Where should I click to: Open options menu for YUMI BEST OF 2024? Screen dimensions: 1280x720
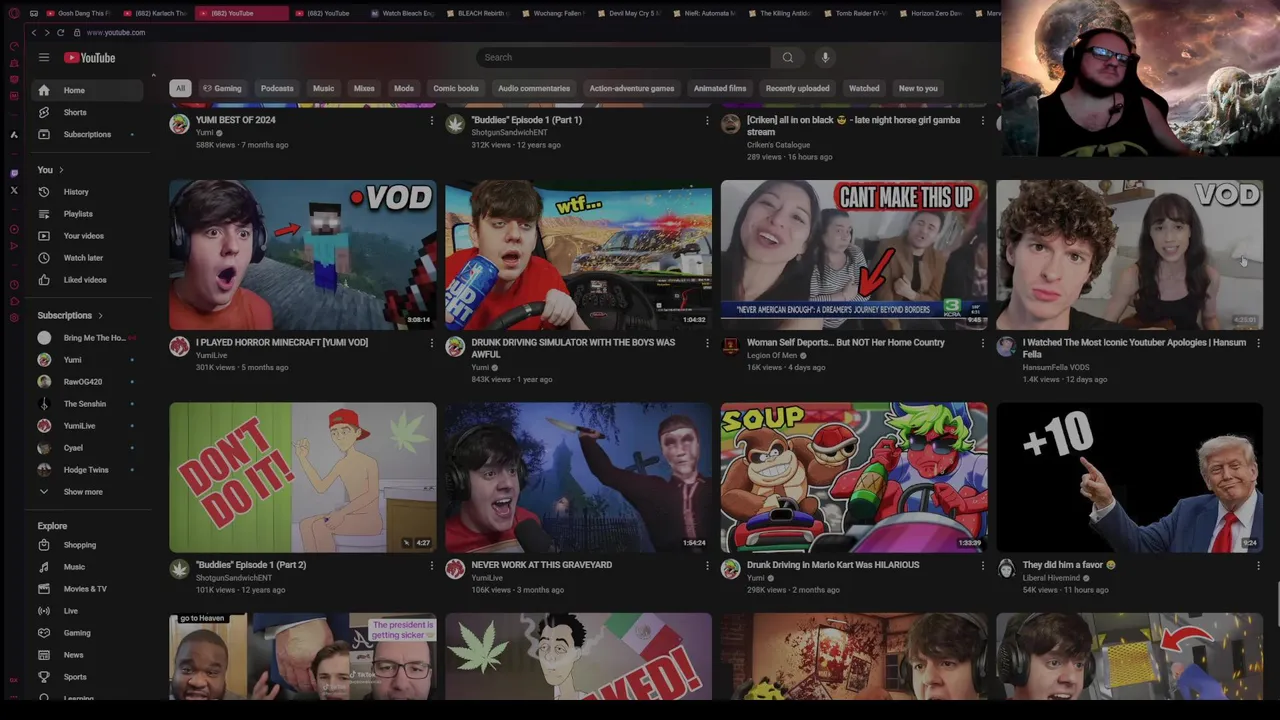pos(432,120)
